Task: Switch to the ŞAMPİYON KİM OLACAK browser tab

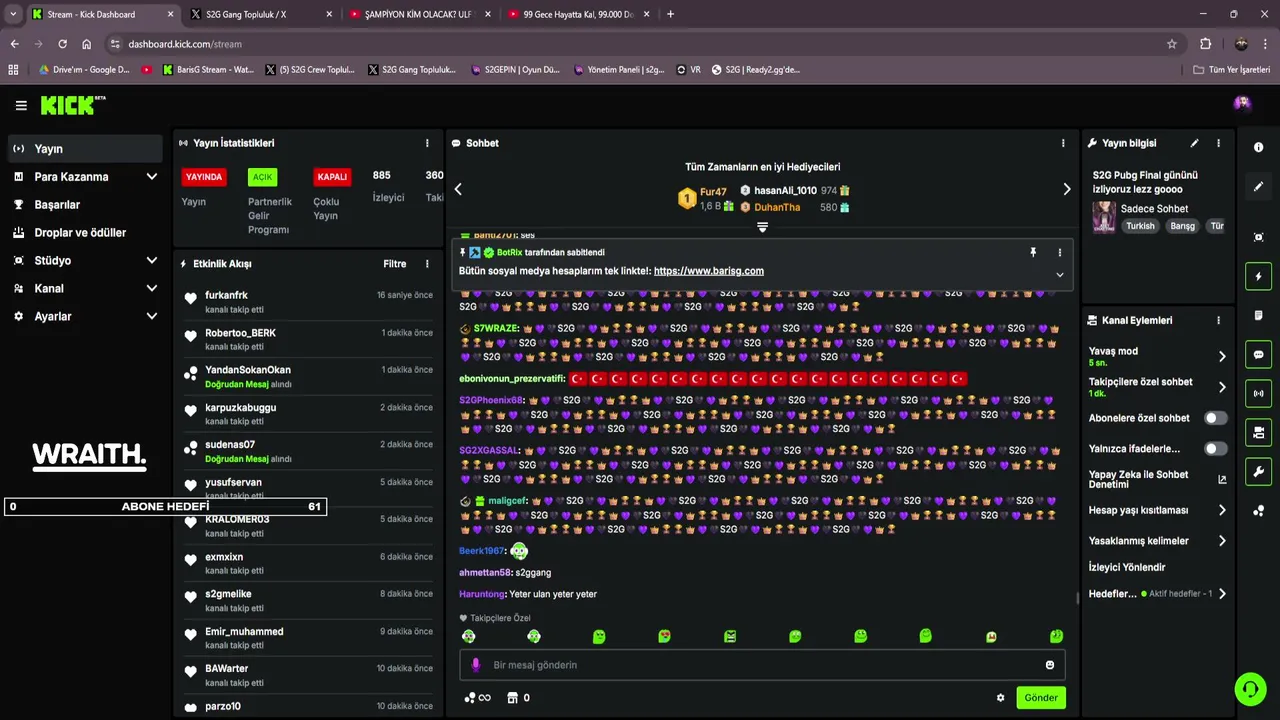Action: tap(418, 14)
